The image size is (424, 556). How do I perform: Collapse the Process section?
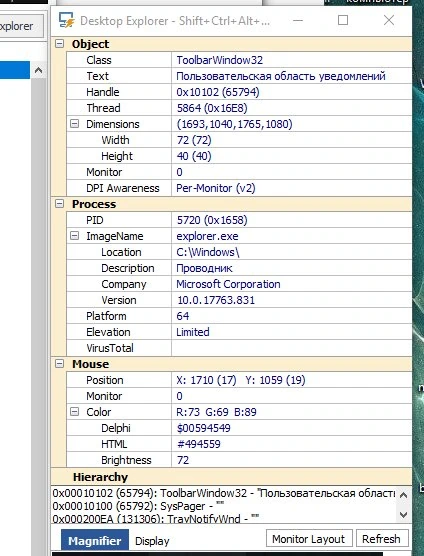point(60,204)
